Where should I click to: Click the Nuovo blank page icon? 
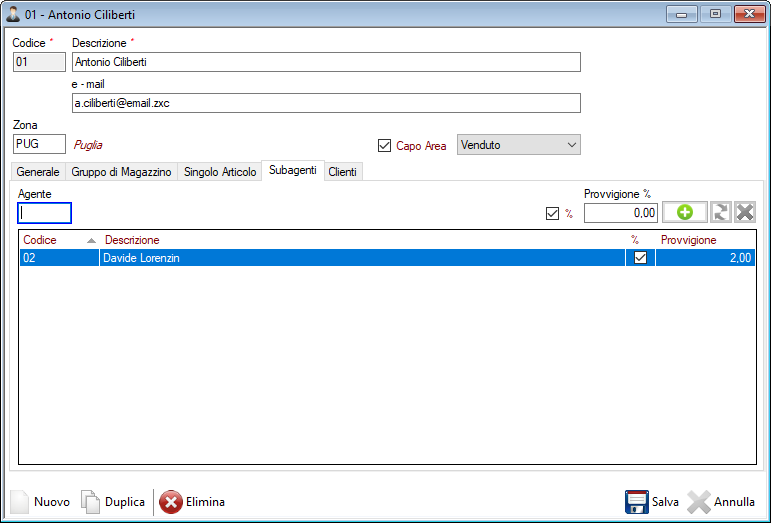pyautogui.click(x=20, y=502)
